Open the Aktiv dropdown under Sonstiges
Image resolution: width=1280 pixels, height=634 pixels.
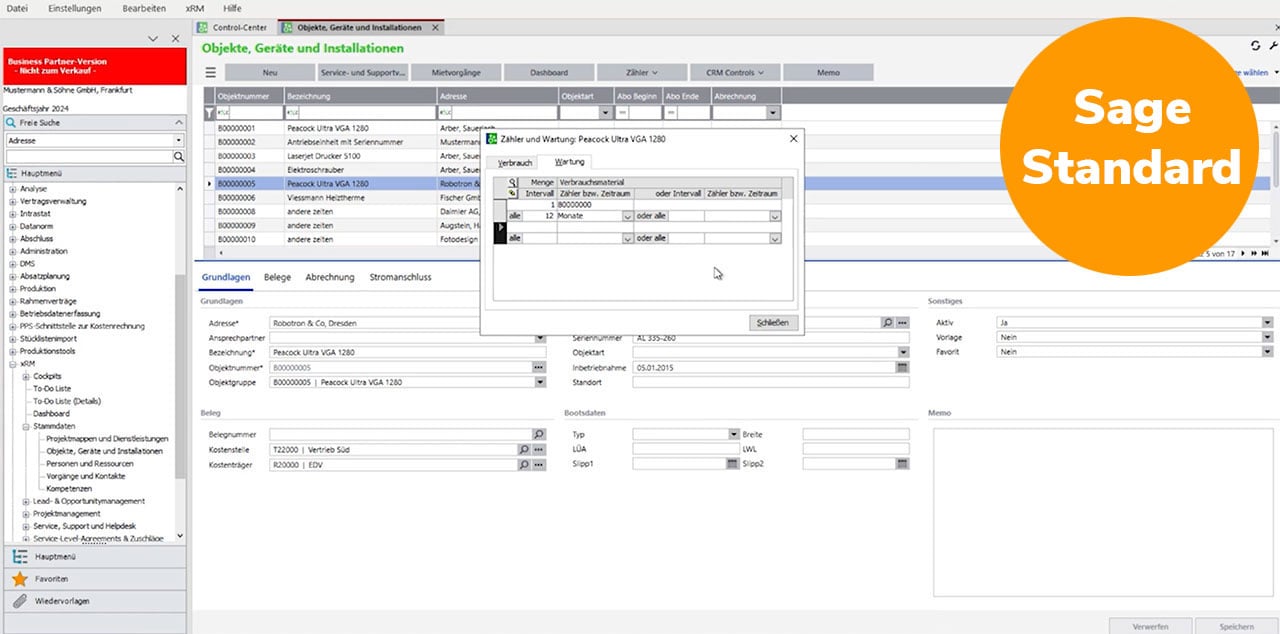click(1267, 323)
